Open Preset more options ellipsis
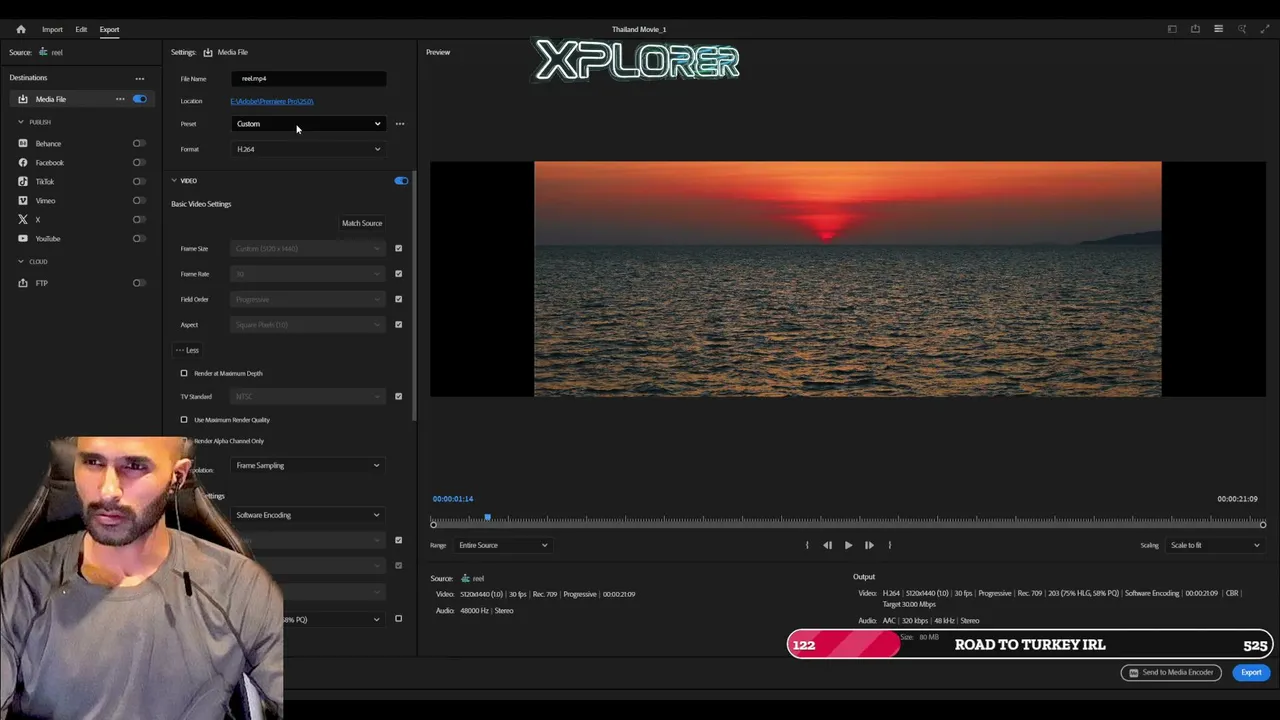Screen dimensions: 1280x720 (x=400, y=124)
